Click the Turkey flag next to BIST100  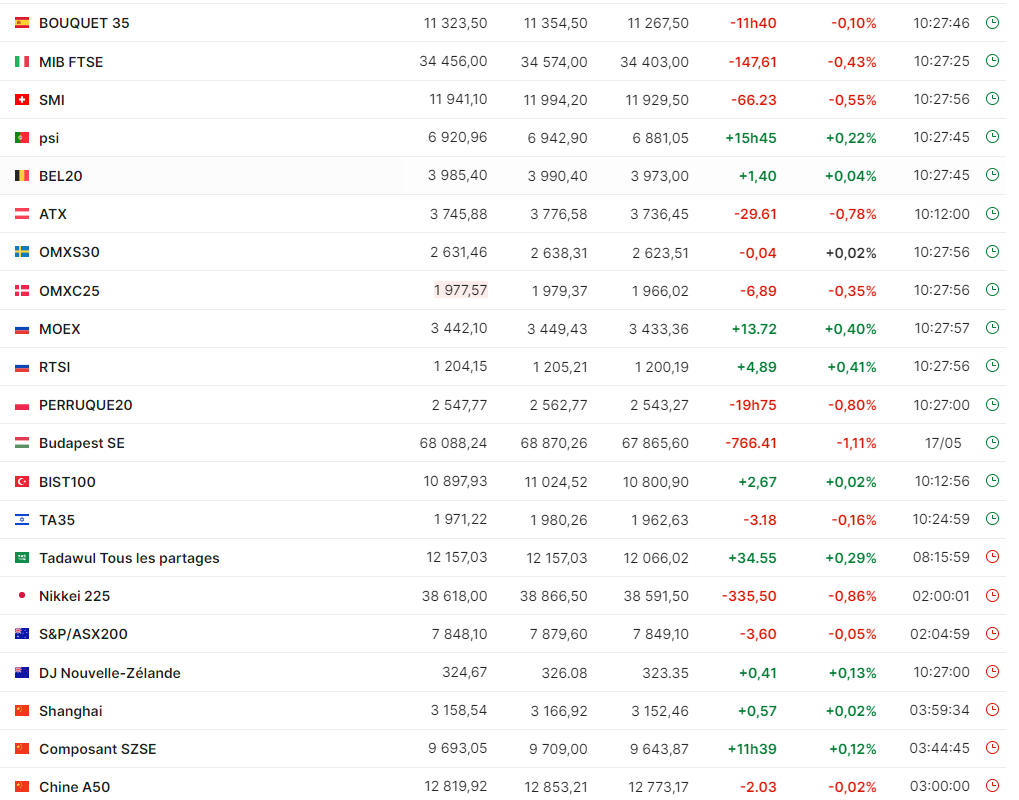coord(22,482)
